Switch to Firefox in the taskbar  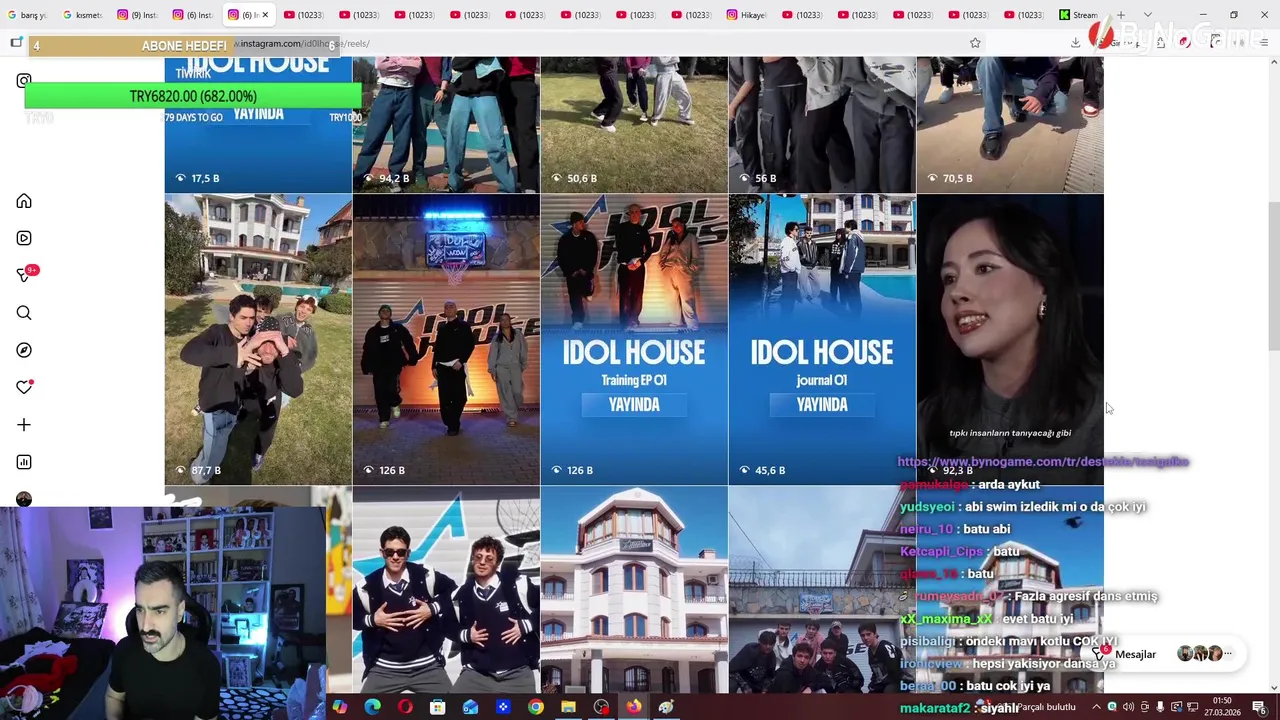(634, 707)
